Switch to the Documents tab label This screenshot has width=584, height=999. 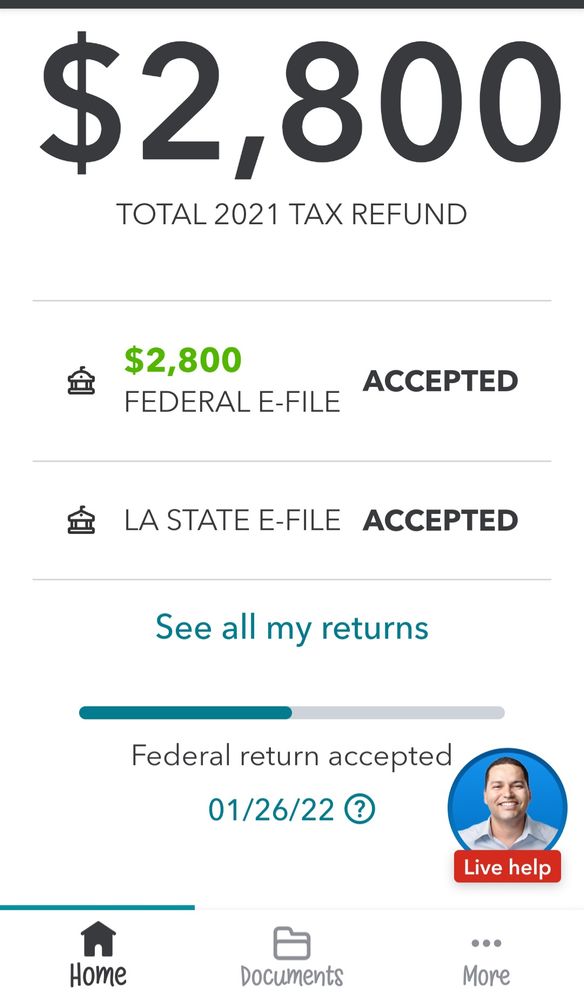(292, 976)
